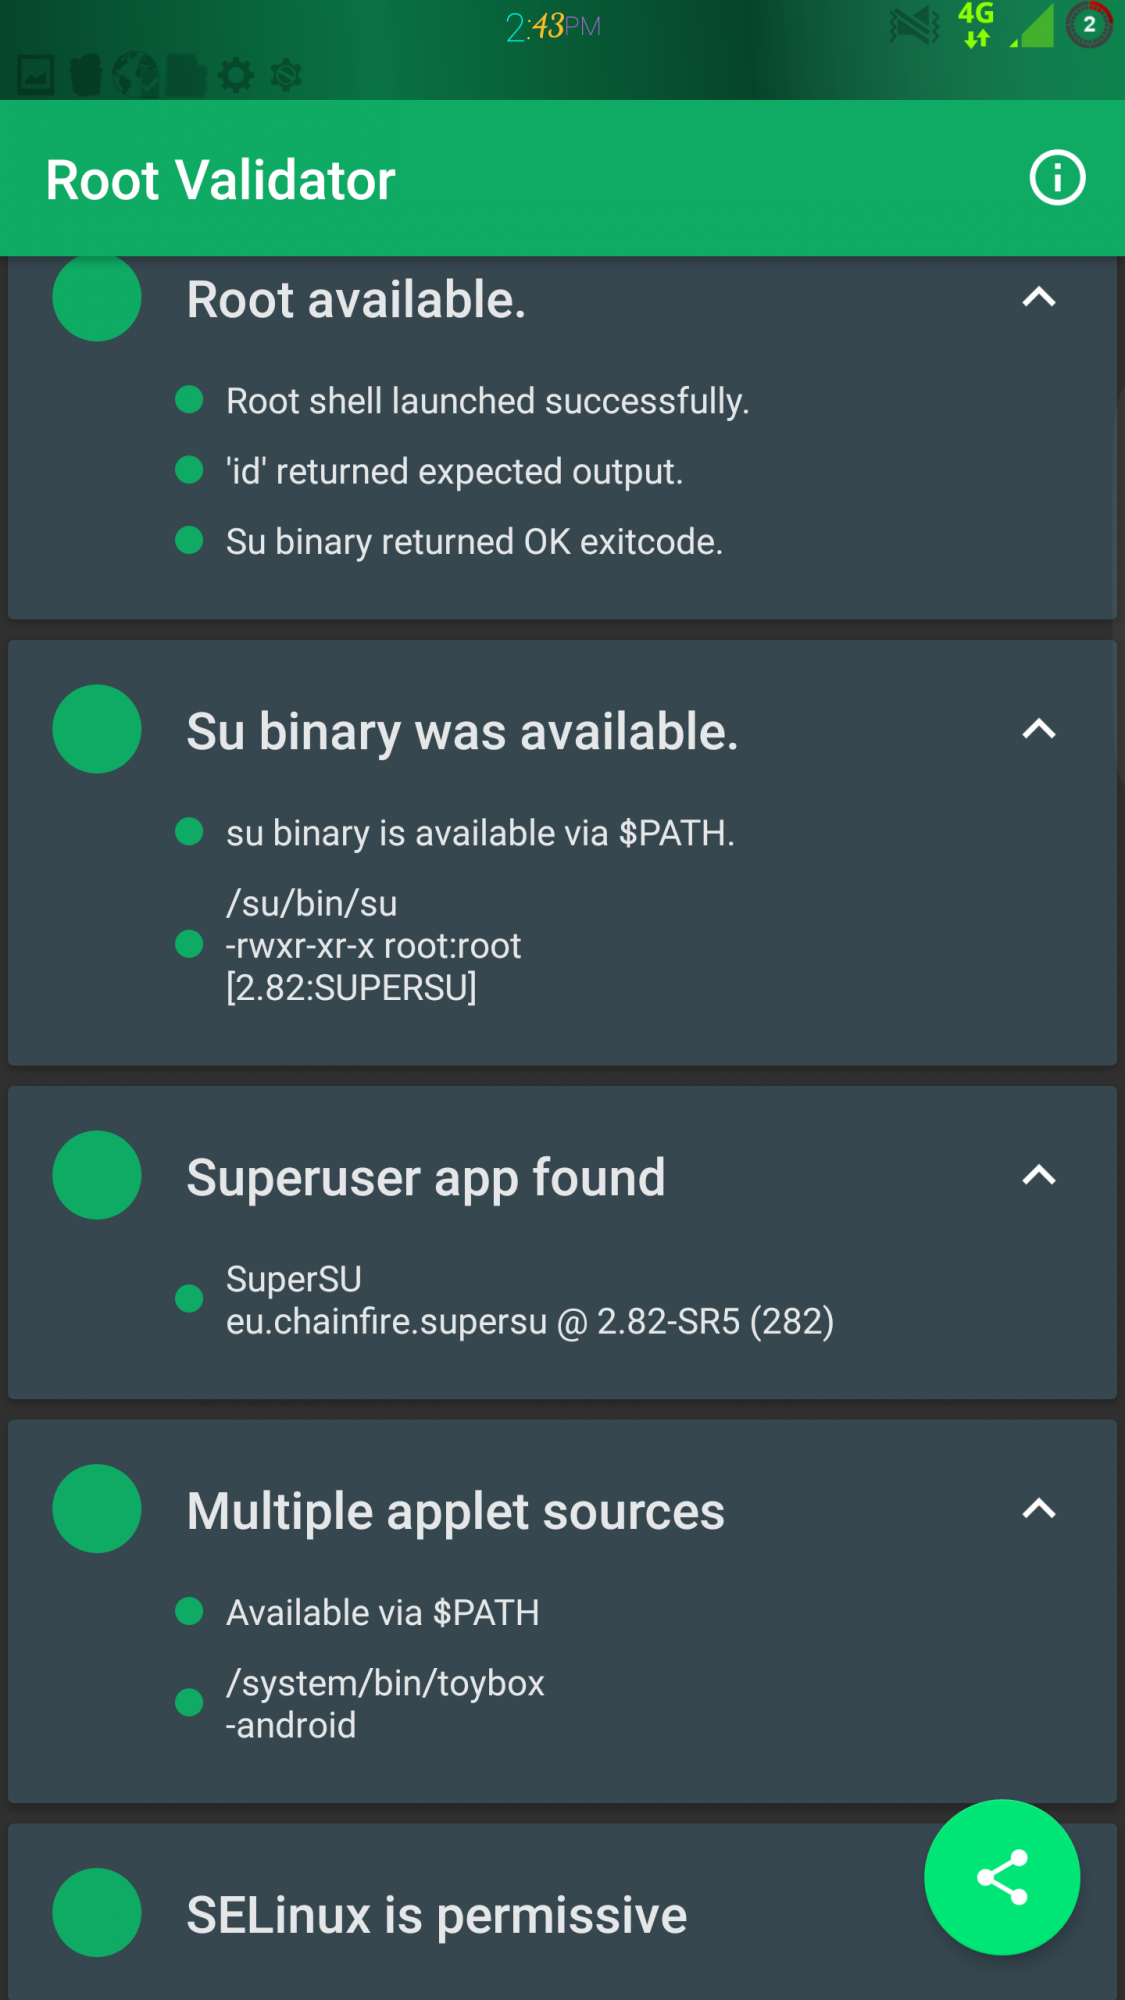Tap the Superuser app found status circle

pyautogui.click(x=97, y=1175)
